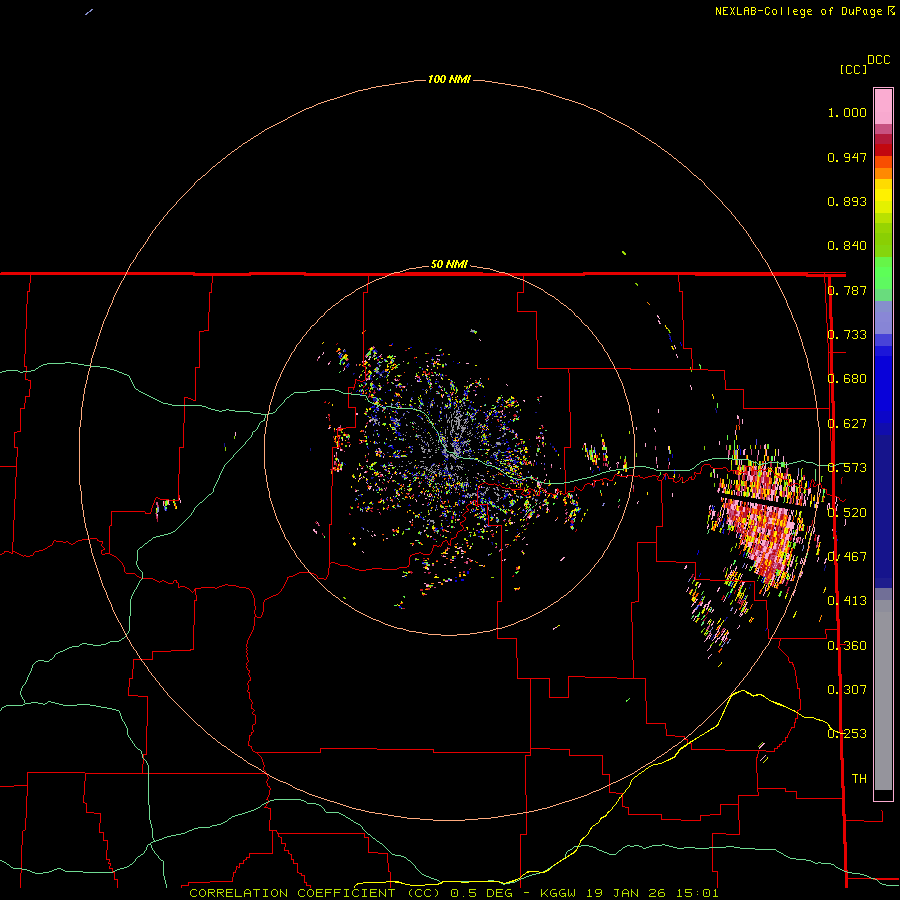Pick the red color bar segment
Screen dimensions: 900x900
tap(883, 149)
